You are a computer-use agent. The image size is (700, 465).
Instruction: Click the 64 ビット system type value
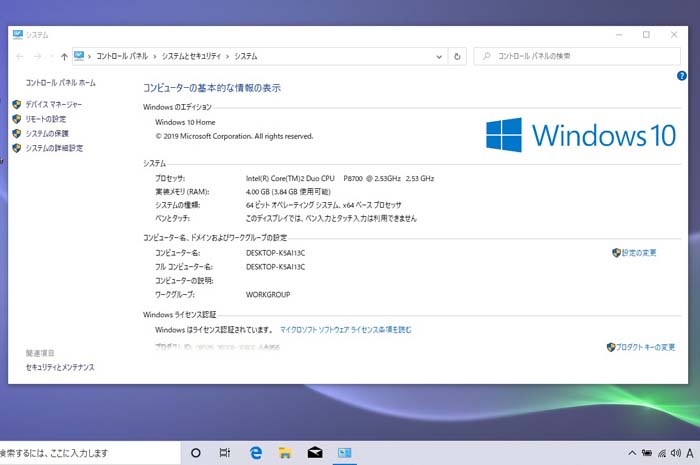click(x=324, y=205)
